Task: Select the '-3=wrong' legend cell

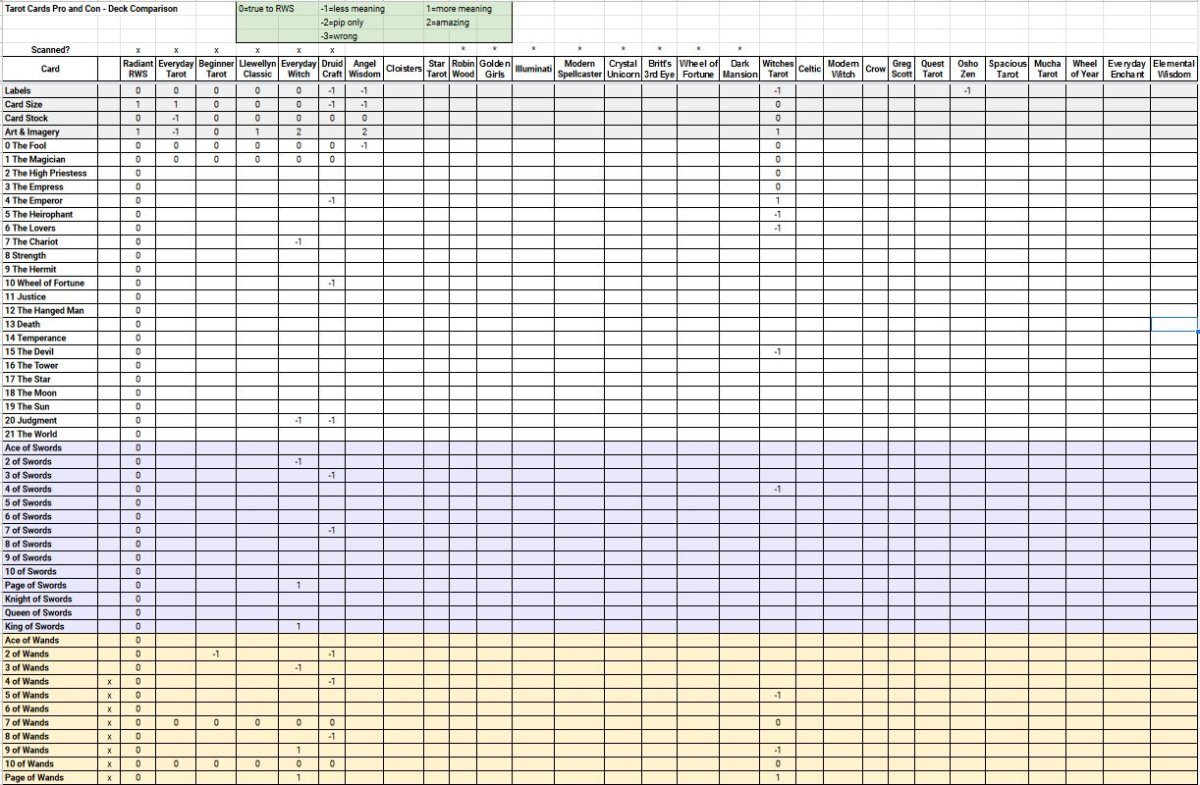Action: [x=341, y=36]
